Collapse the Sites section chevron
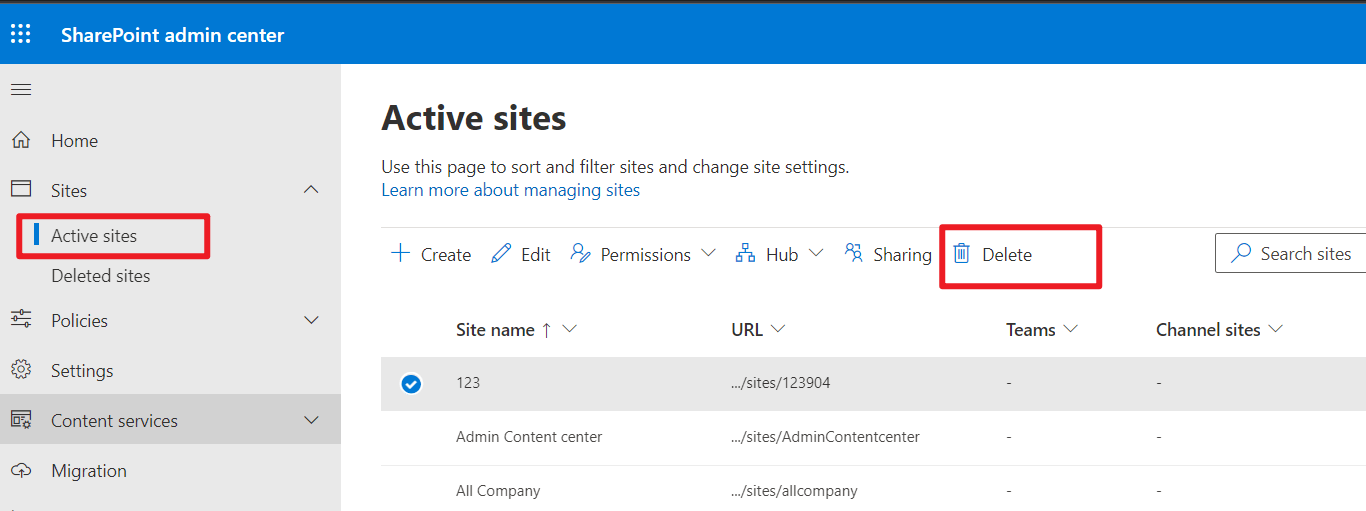The width and height of the screenshot is (1366, 511). pyautogui.click(x=311, y=189)
